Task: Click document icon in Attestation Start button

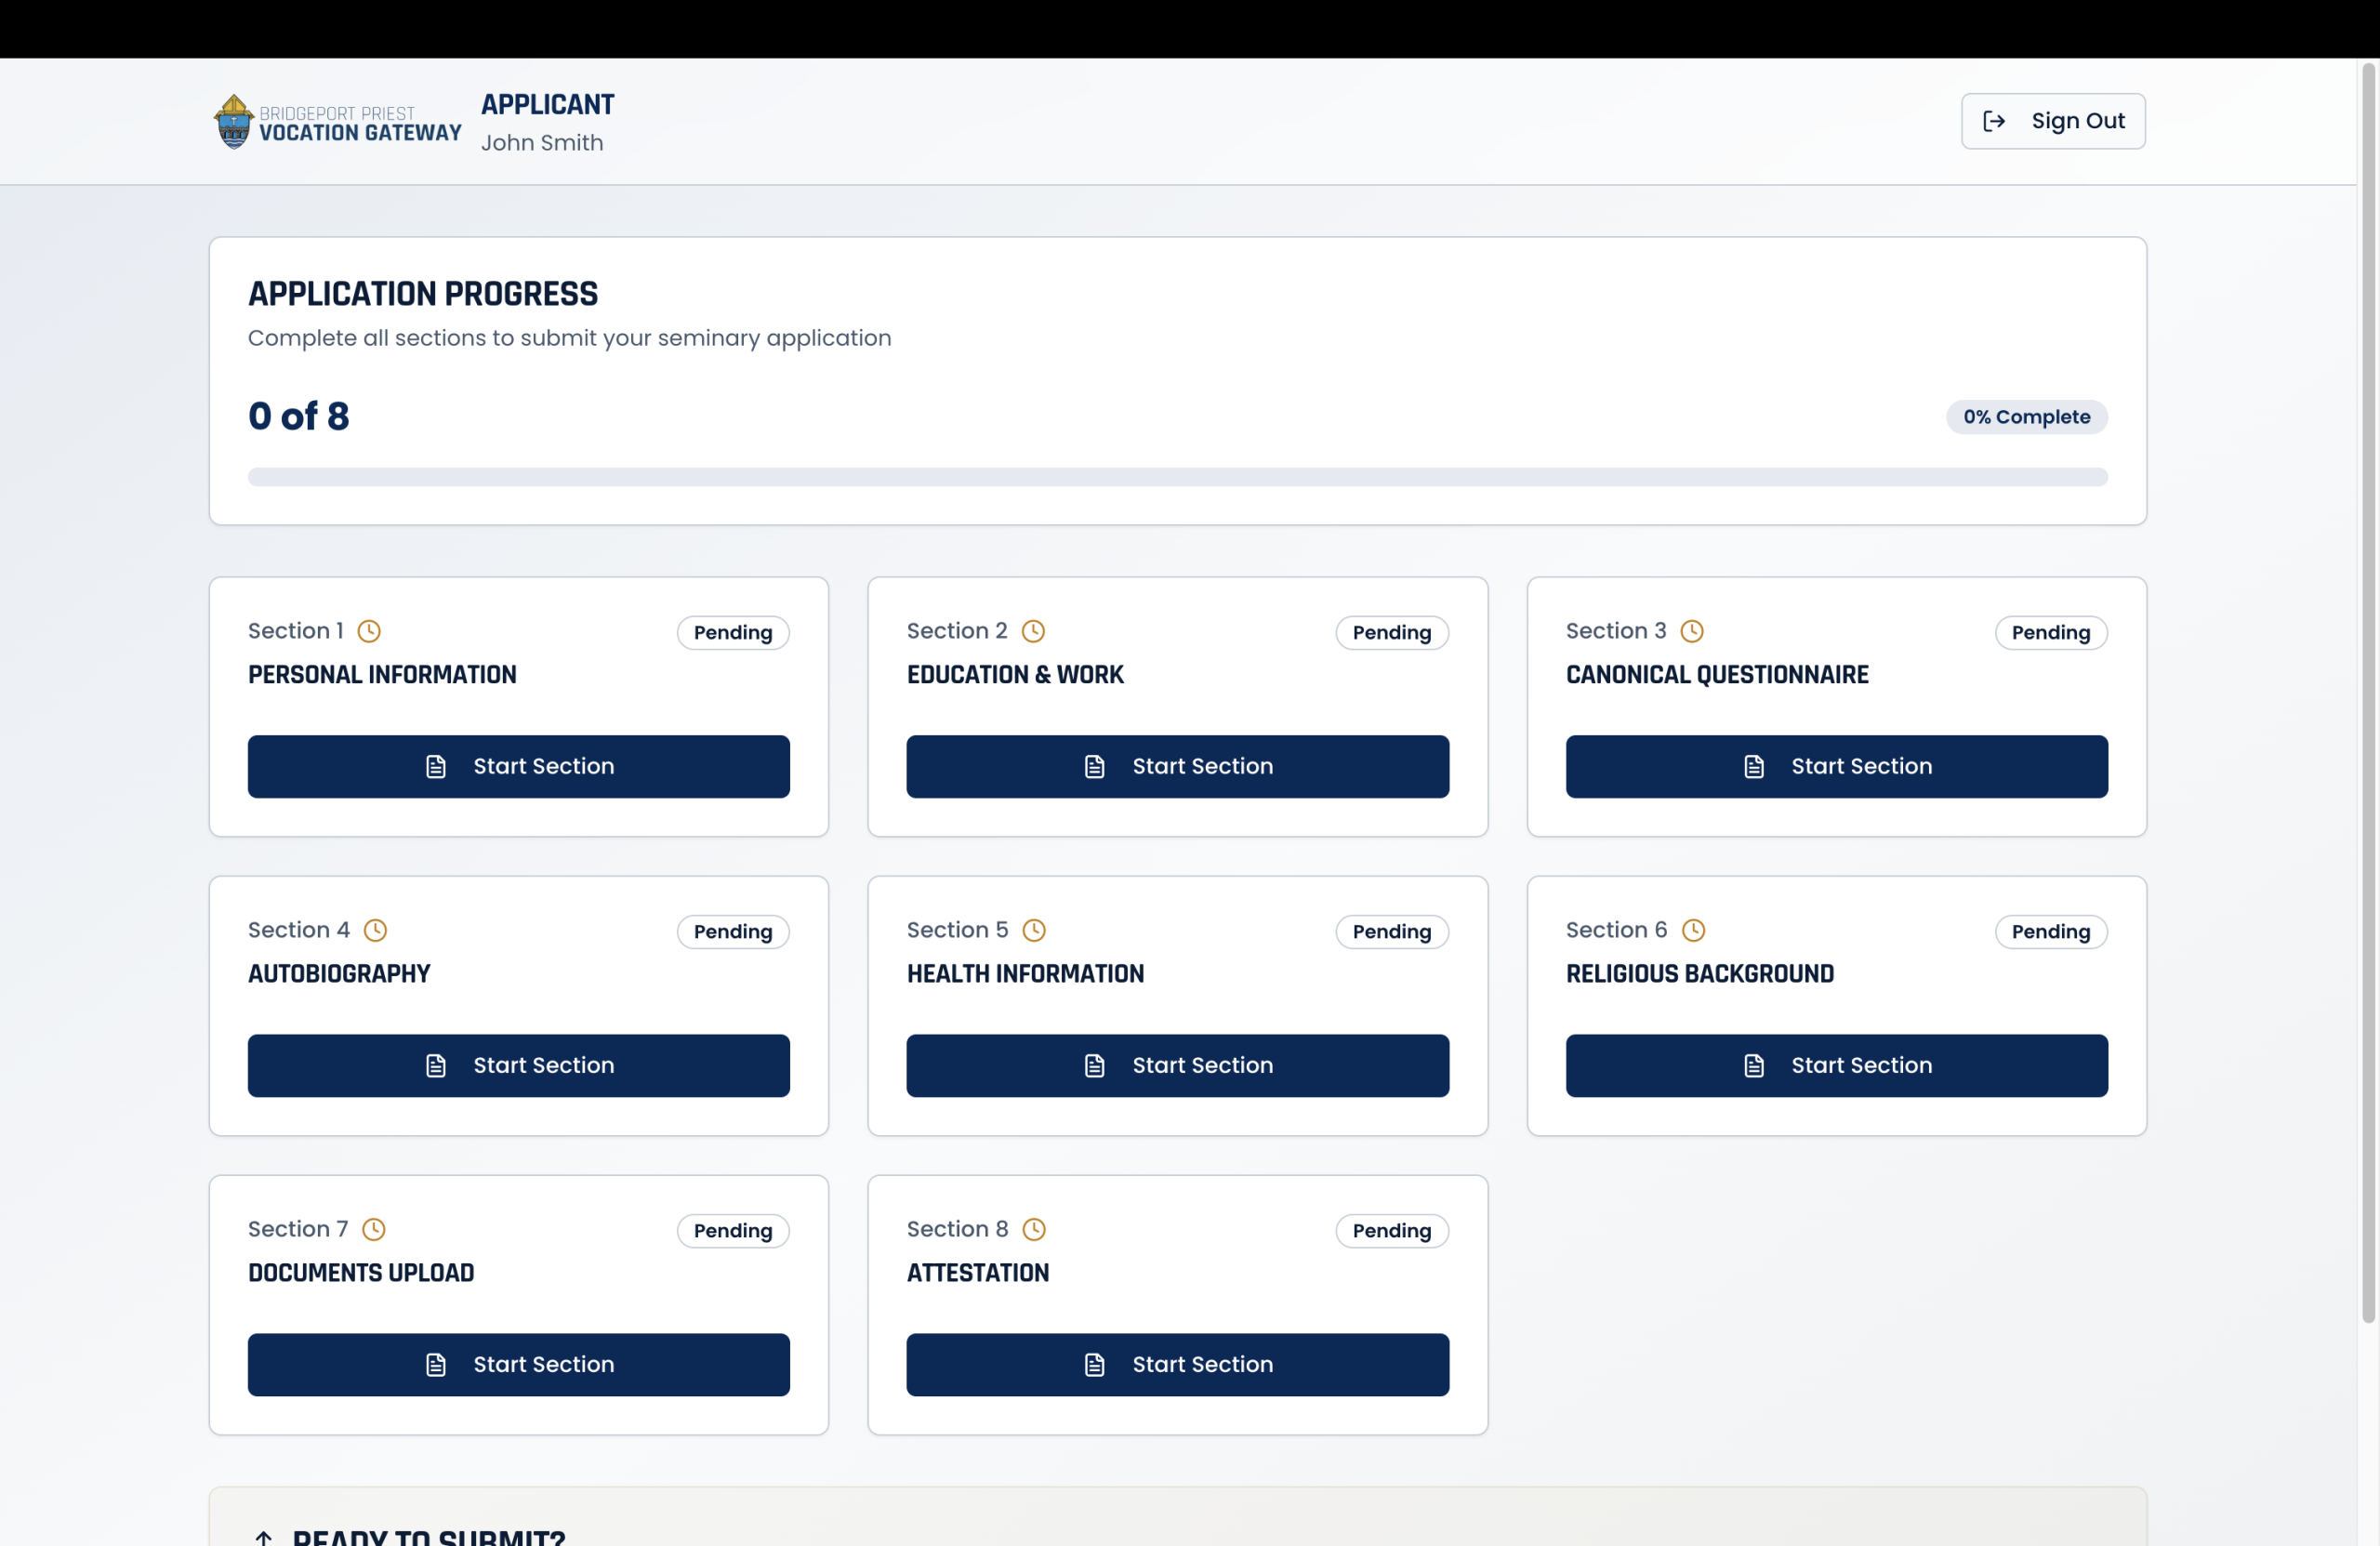Action: click(1094, 1365)
